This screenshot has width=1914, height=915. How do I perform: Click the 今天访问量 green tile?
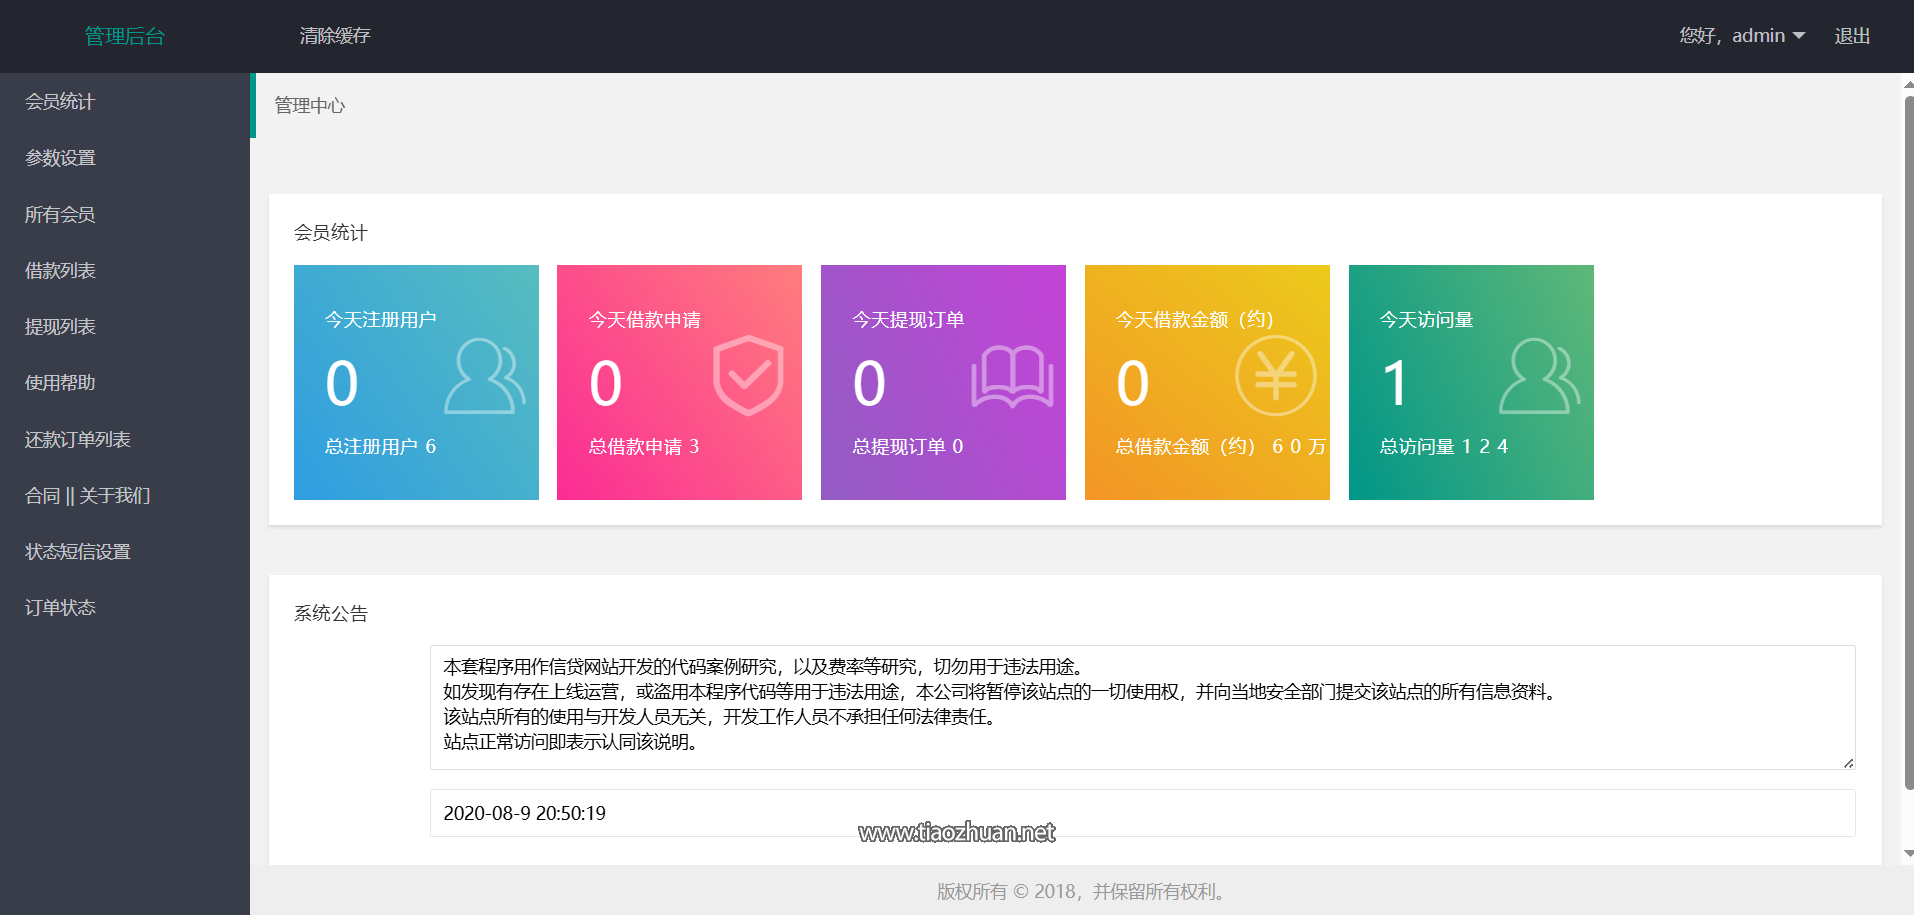1471,382
